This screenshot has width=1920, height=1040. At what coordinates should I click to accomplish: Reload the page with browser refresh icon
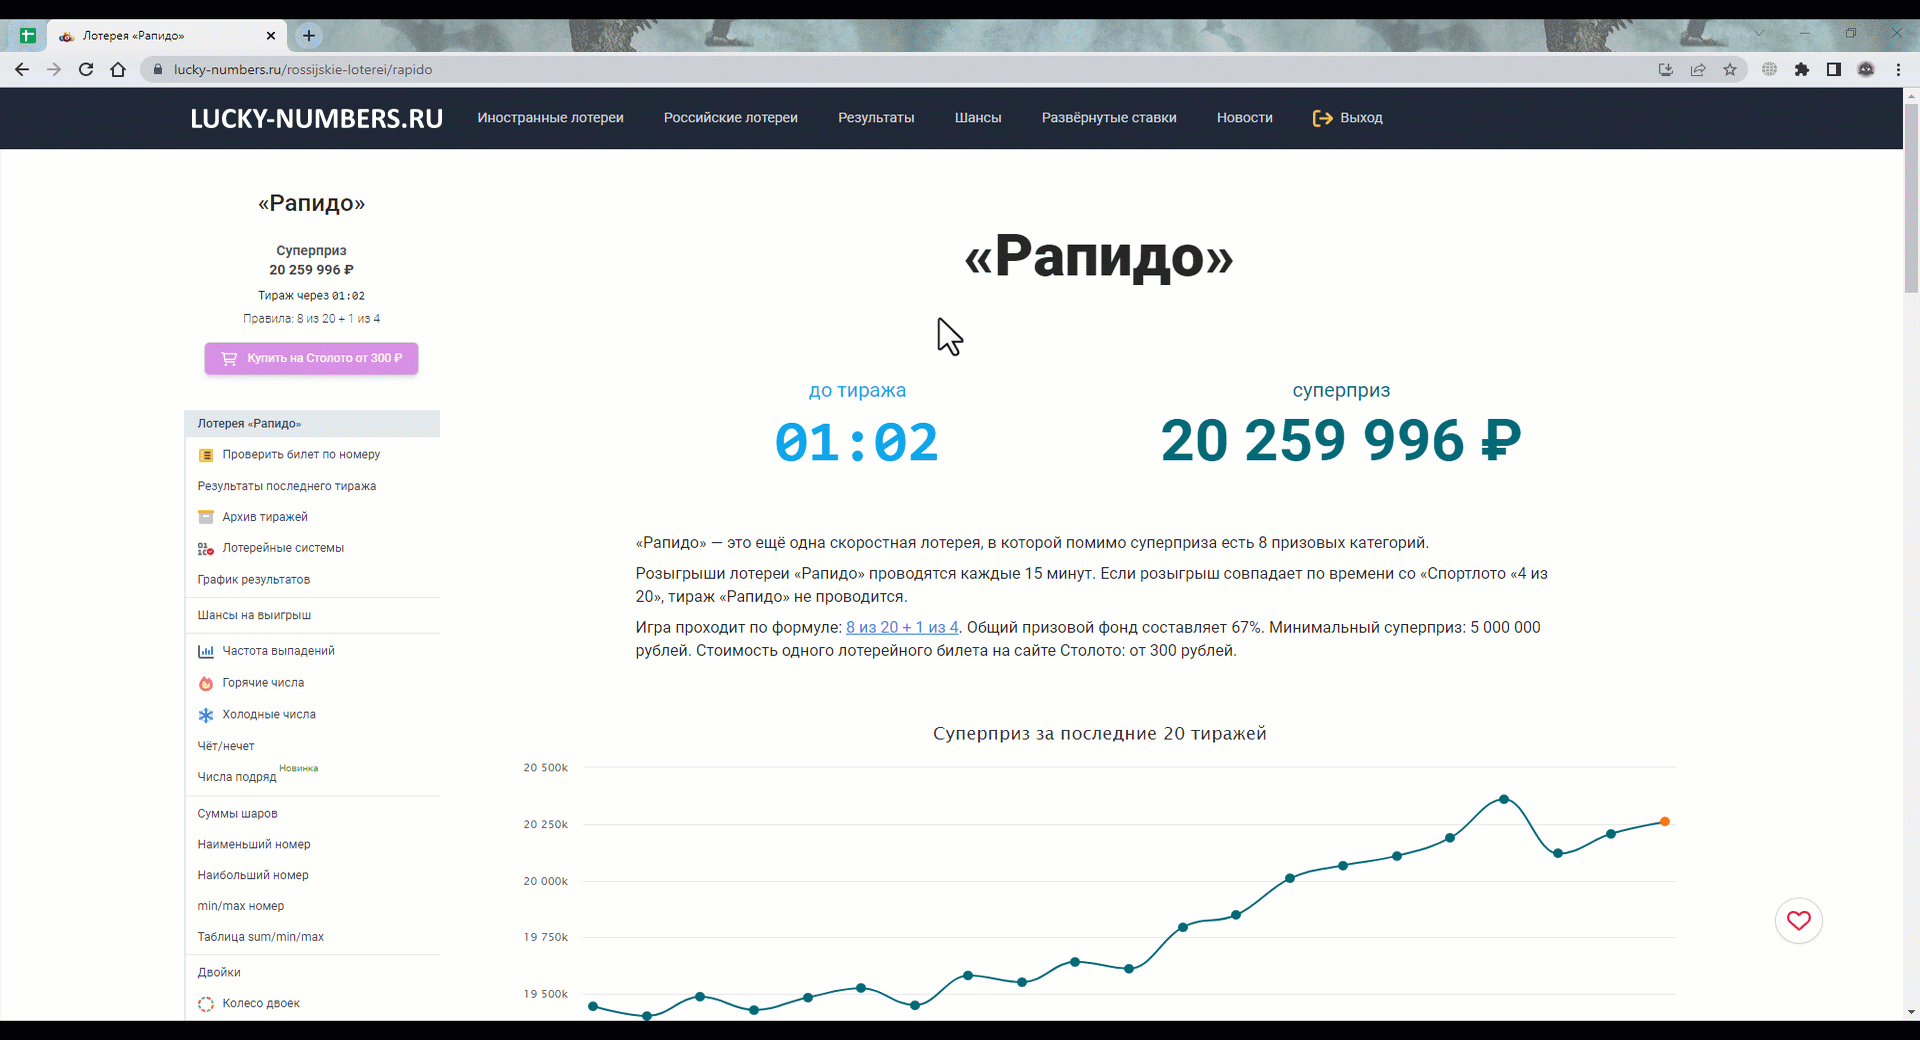point(86,70)
